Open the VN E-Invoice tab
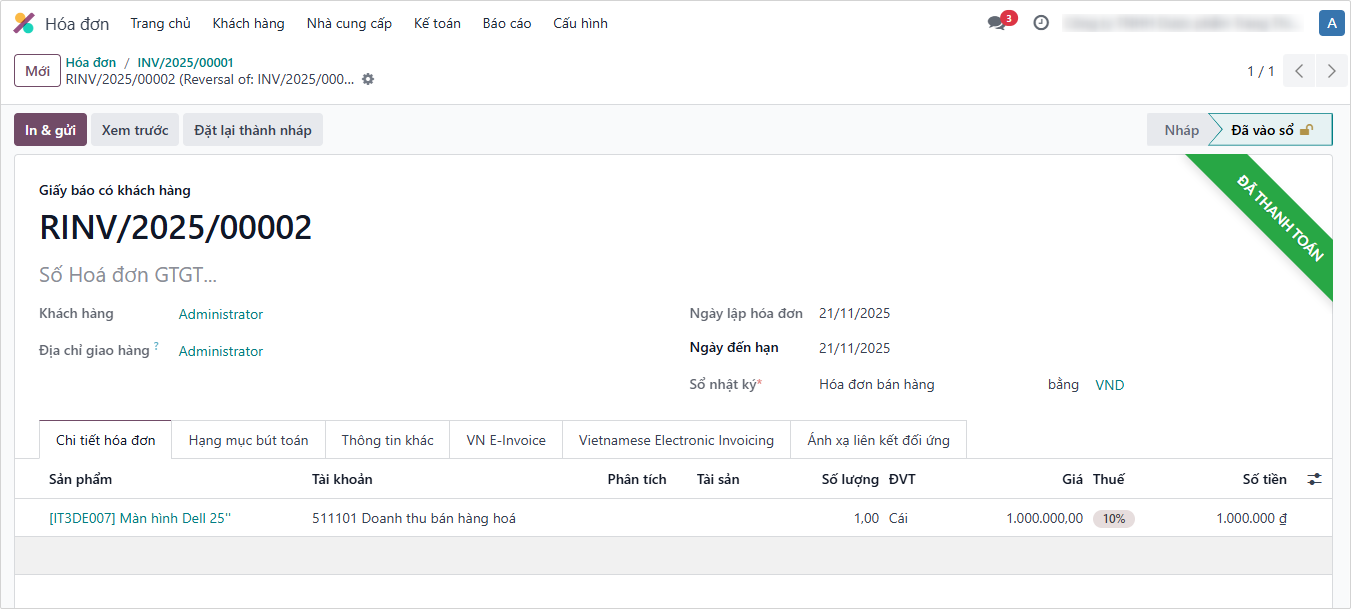1351x609 pixels. tap(506, 440)
